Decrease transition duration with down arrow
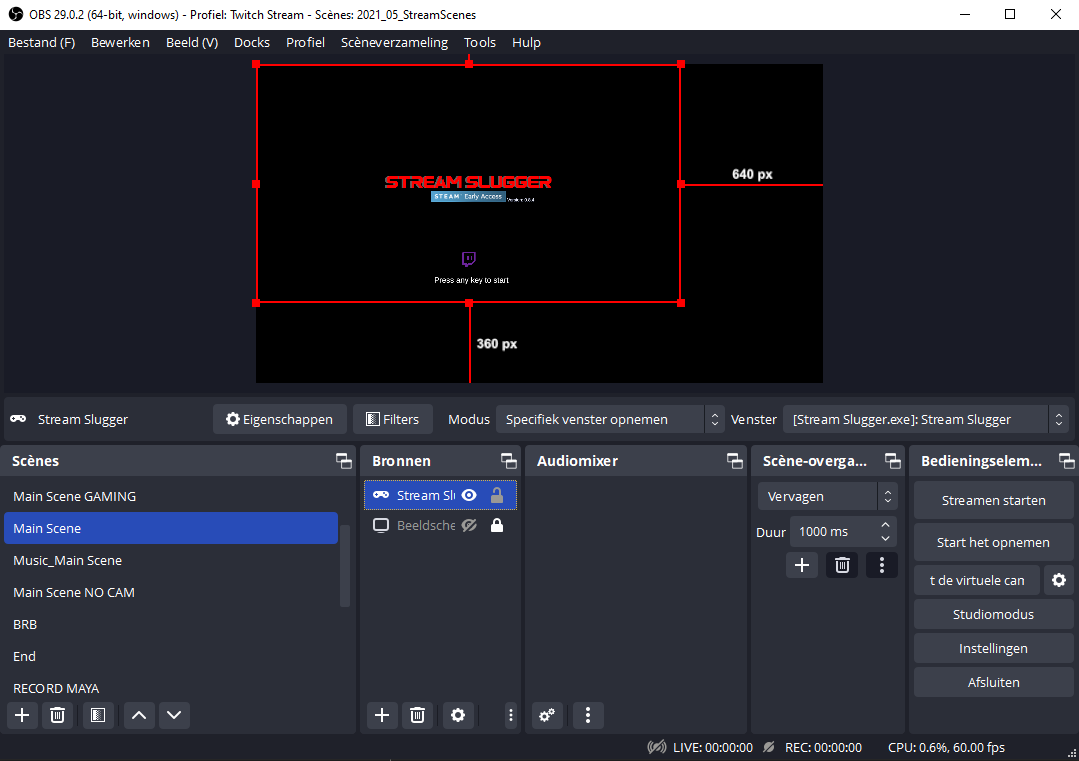Viewport: 1079px width, 761px height. [886, 539]
